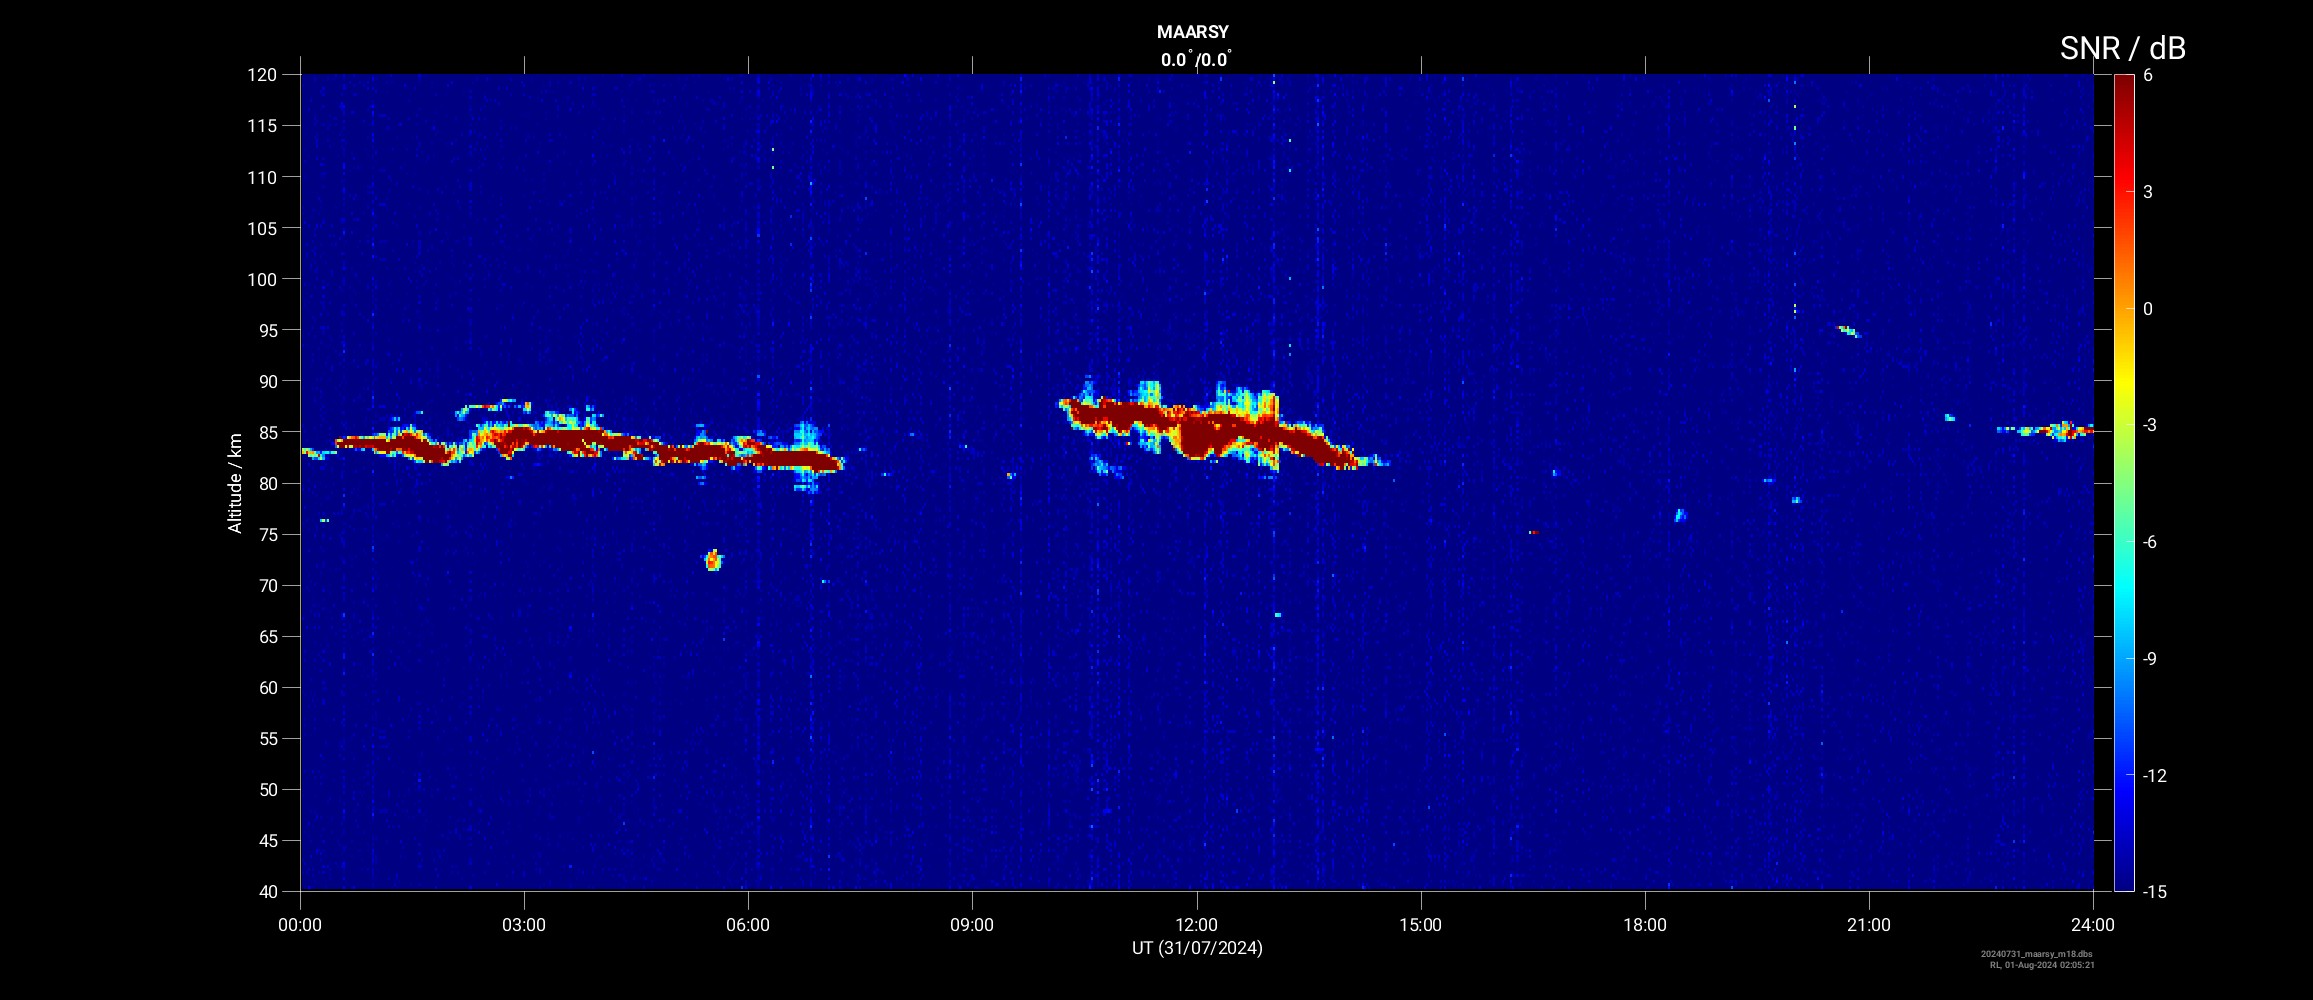Click altitude tick label "50"
This screenshot has width=2313, height=1000.
(267, 789)
